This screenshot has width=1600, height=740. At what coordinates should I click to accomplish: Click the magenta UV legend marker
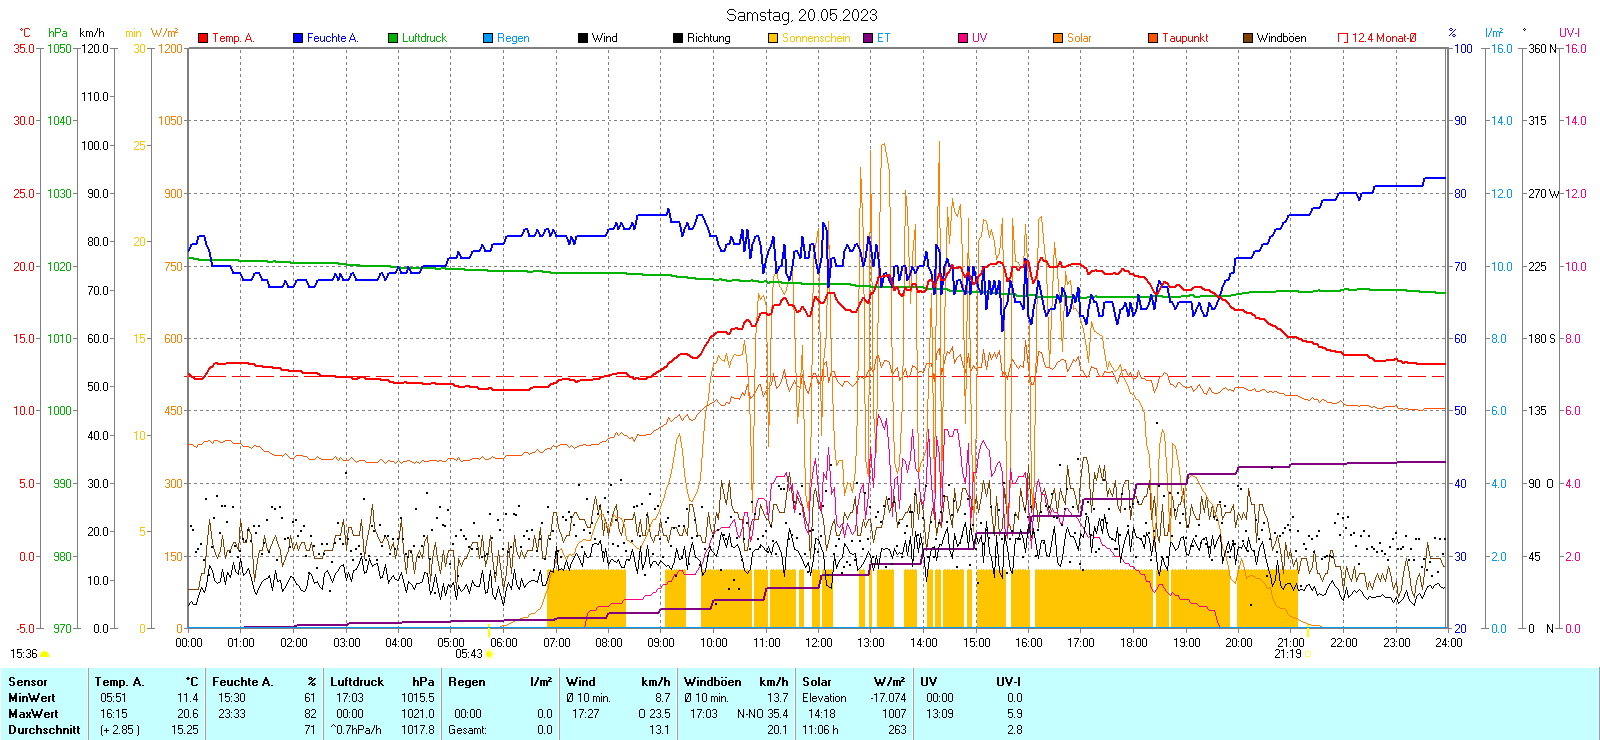coord(963,38)
